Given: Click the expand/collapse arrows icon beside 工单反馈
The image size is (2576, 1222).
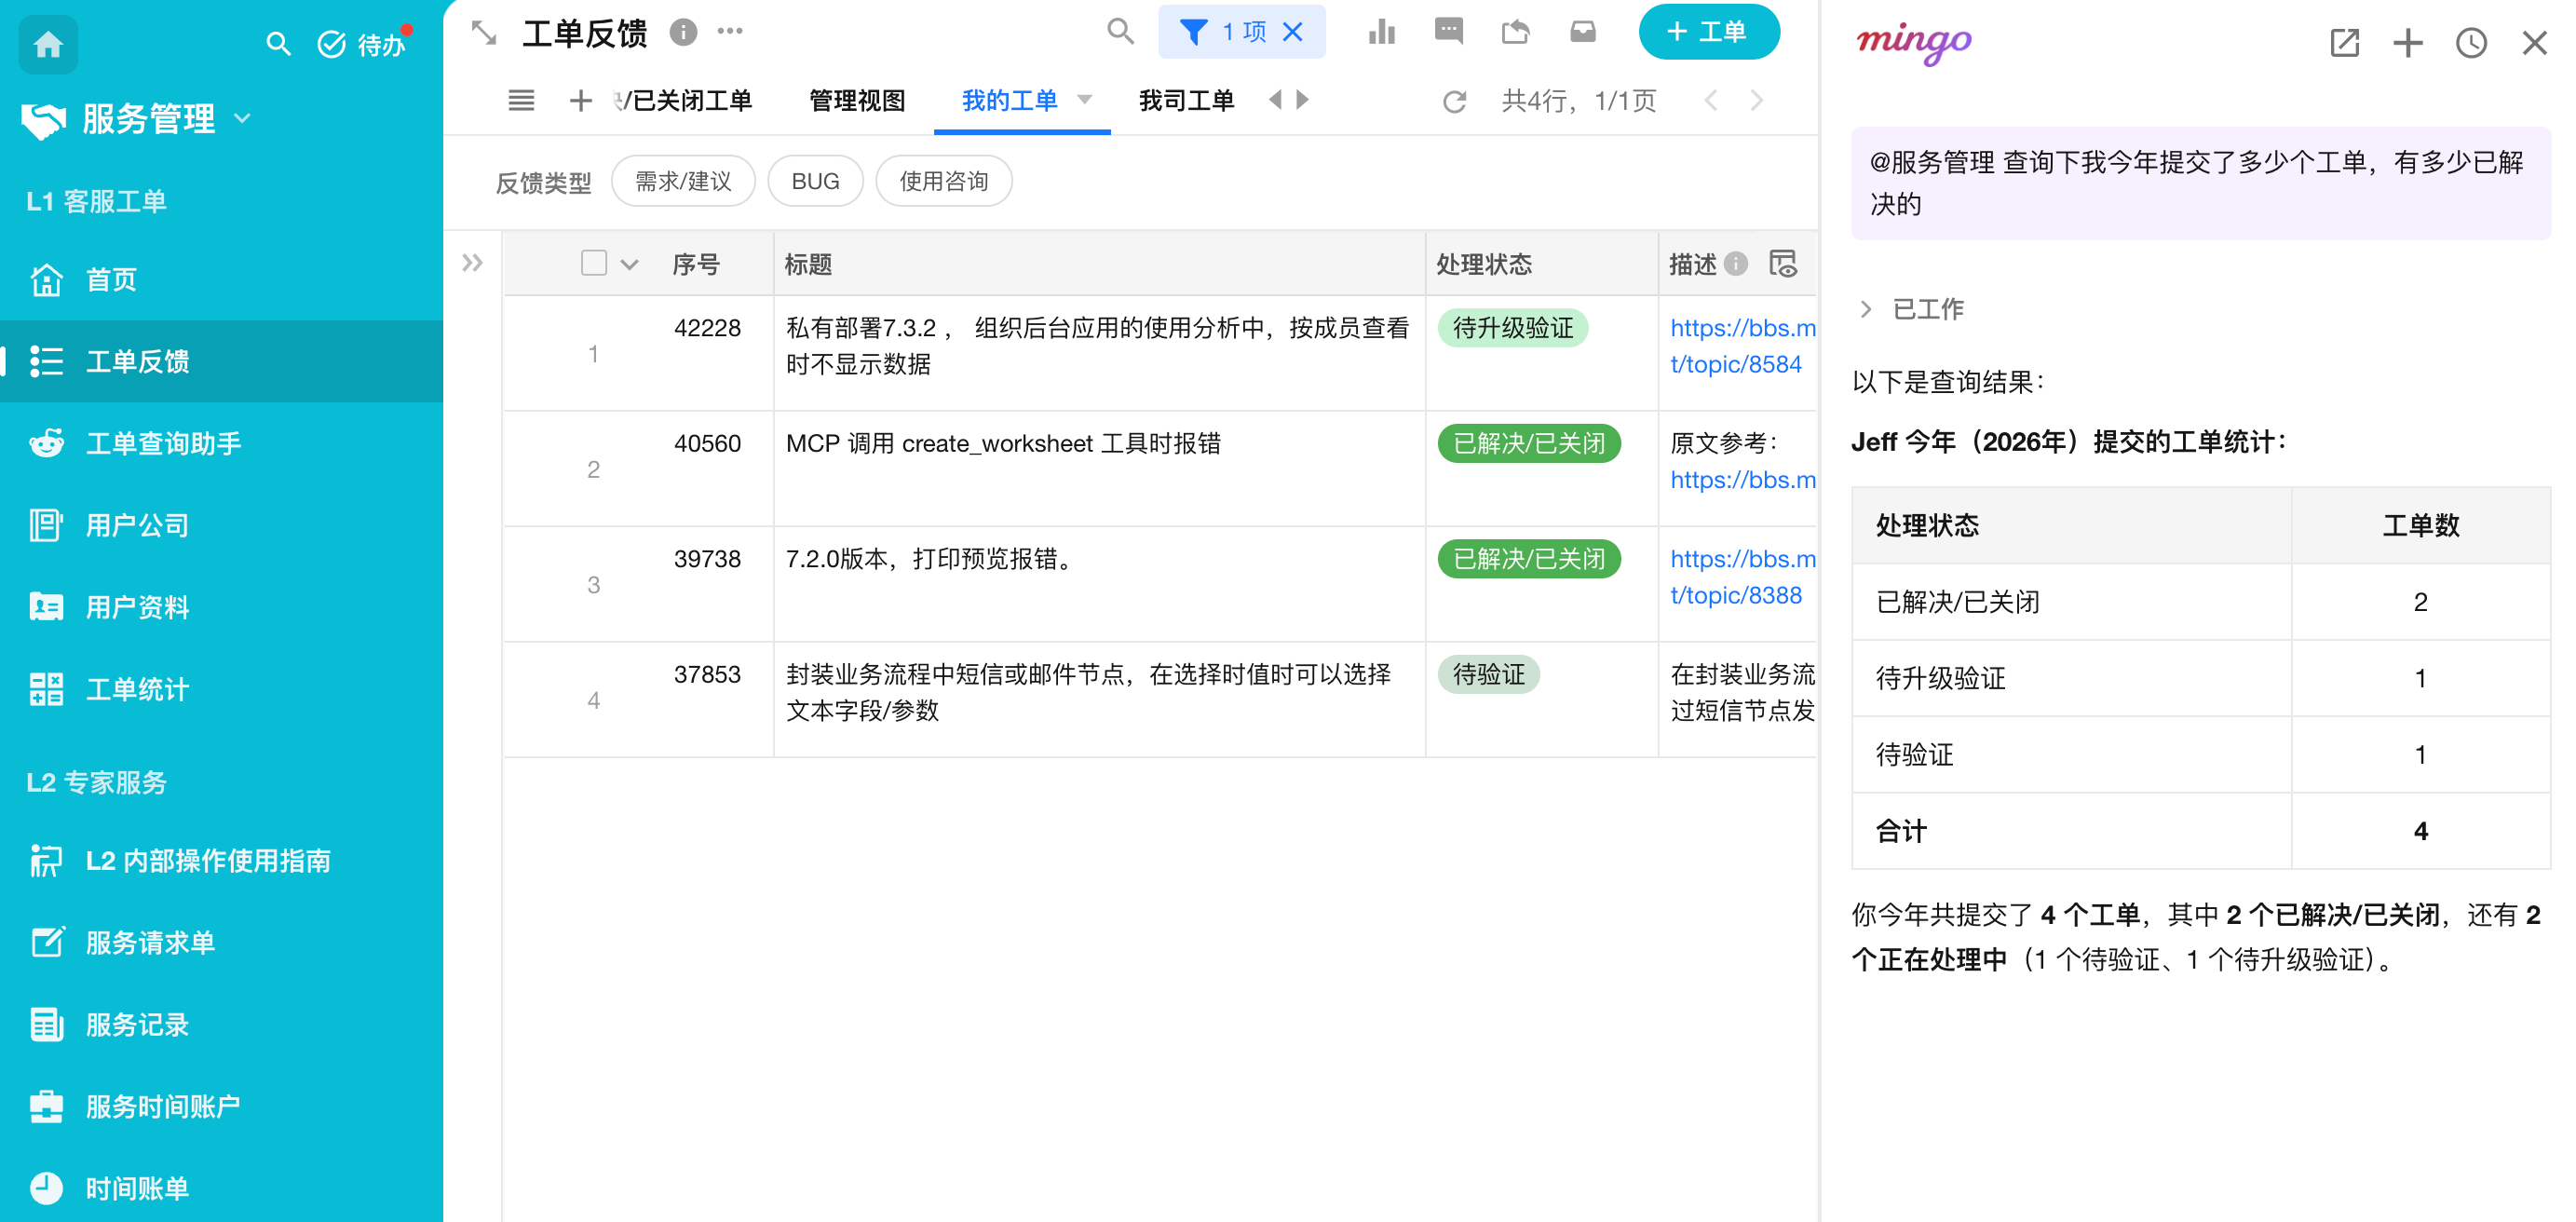Looking at the screenshot, I should click(484, 33).
